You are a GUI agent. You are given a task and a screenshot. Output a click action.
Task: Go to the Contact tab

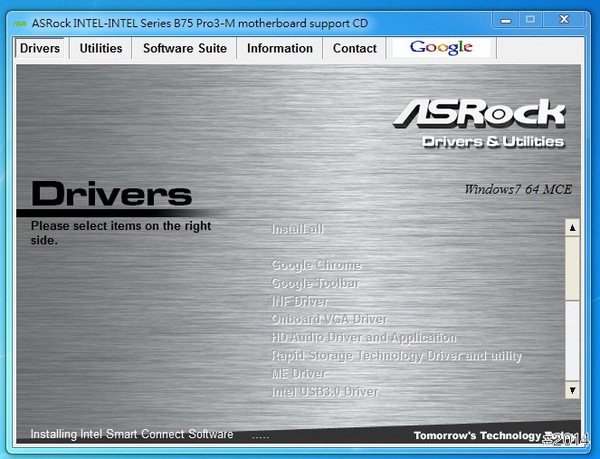tap(355, 48)
